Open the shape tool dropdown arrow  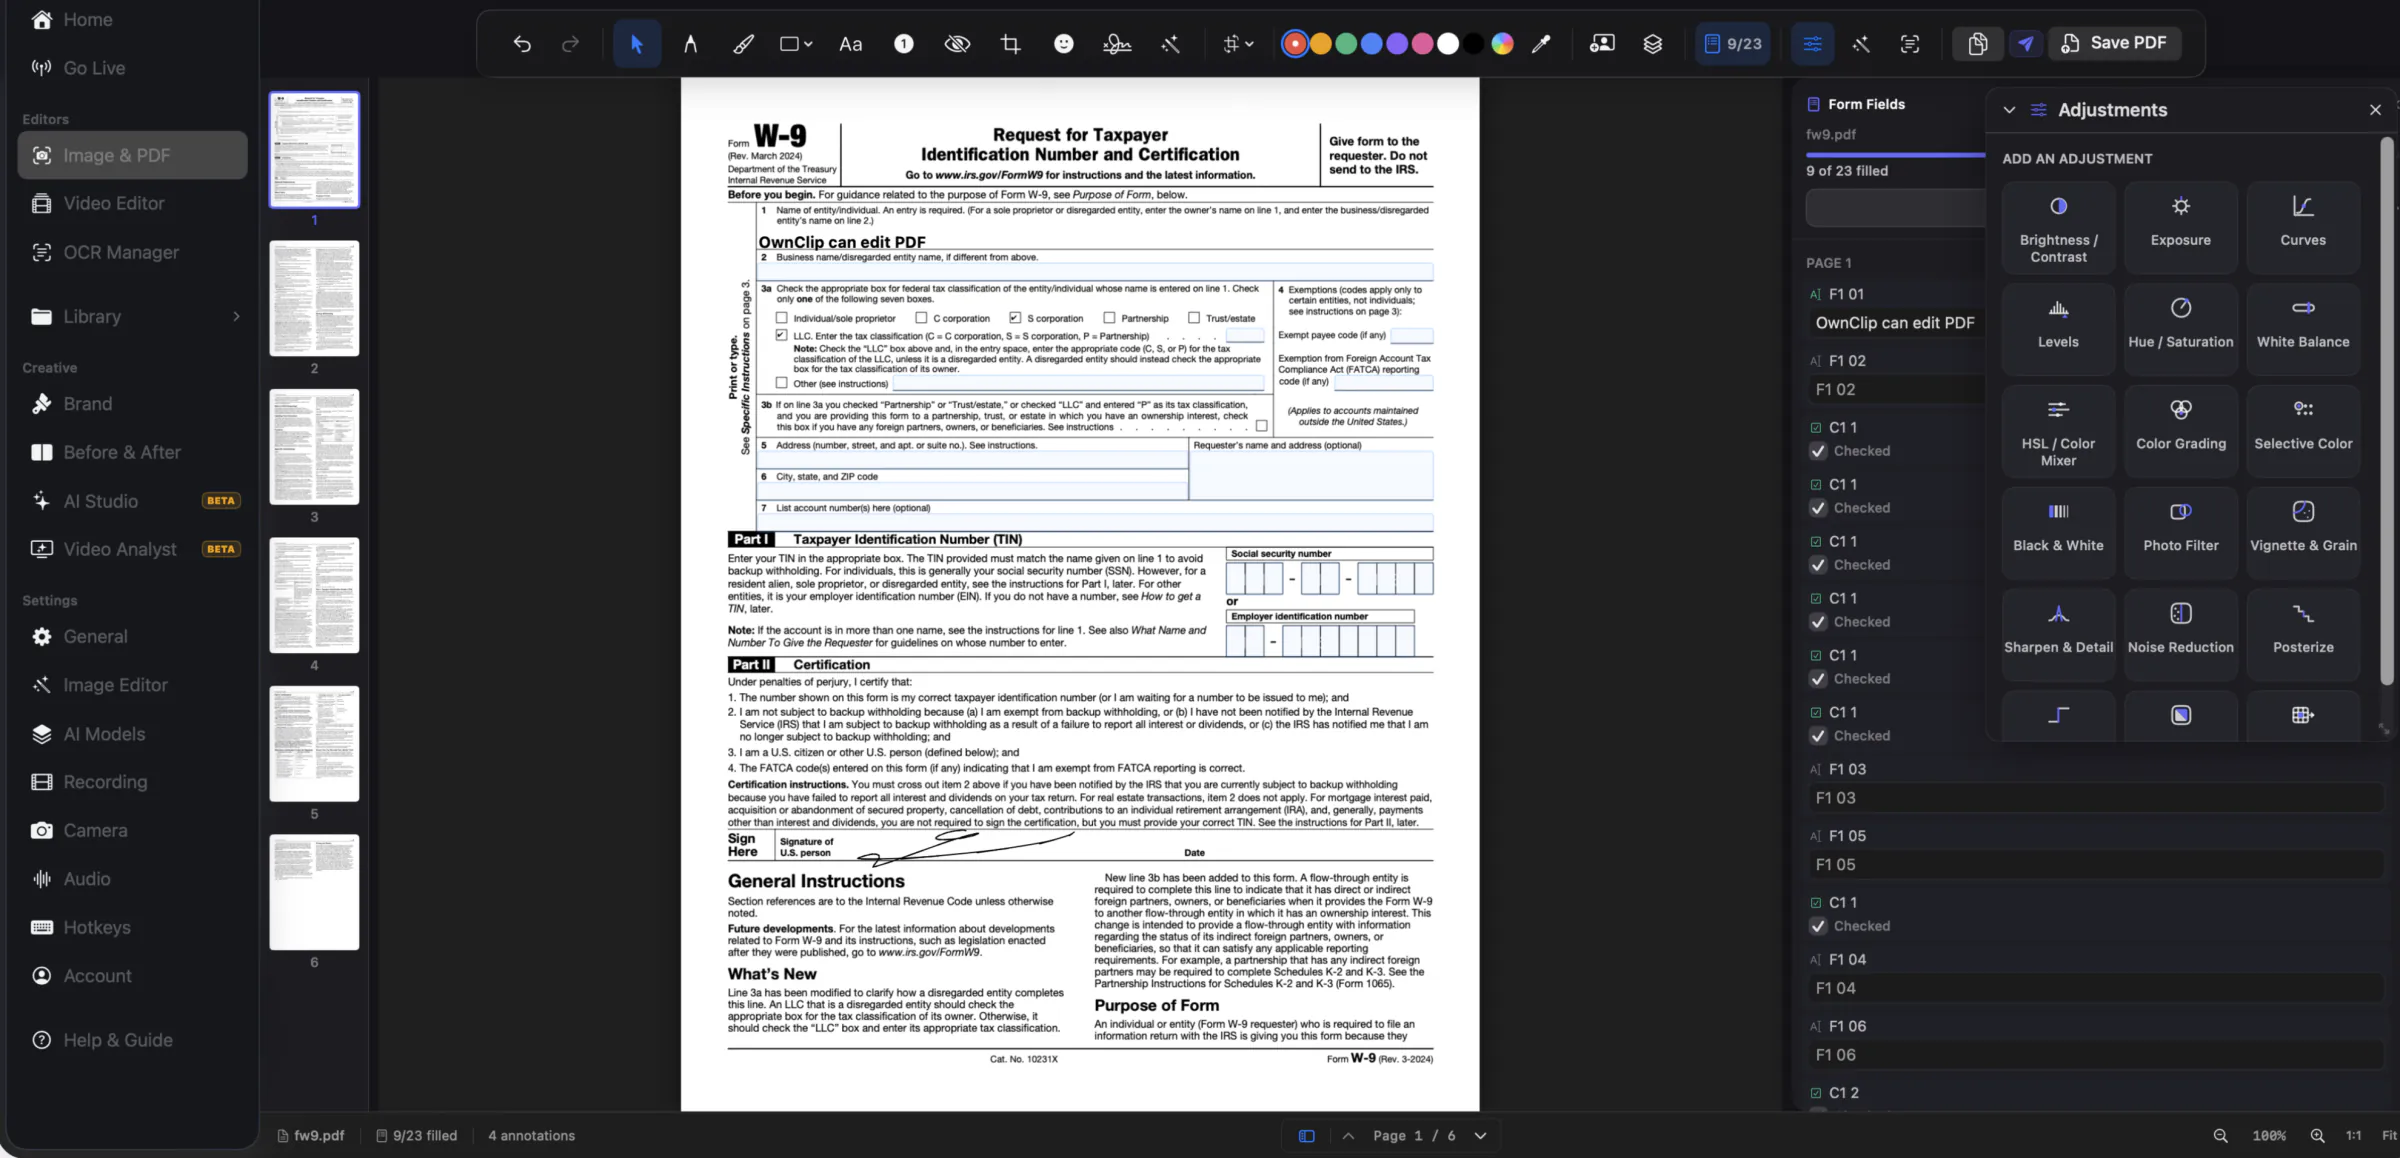808,44
